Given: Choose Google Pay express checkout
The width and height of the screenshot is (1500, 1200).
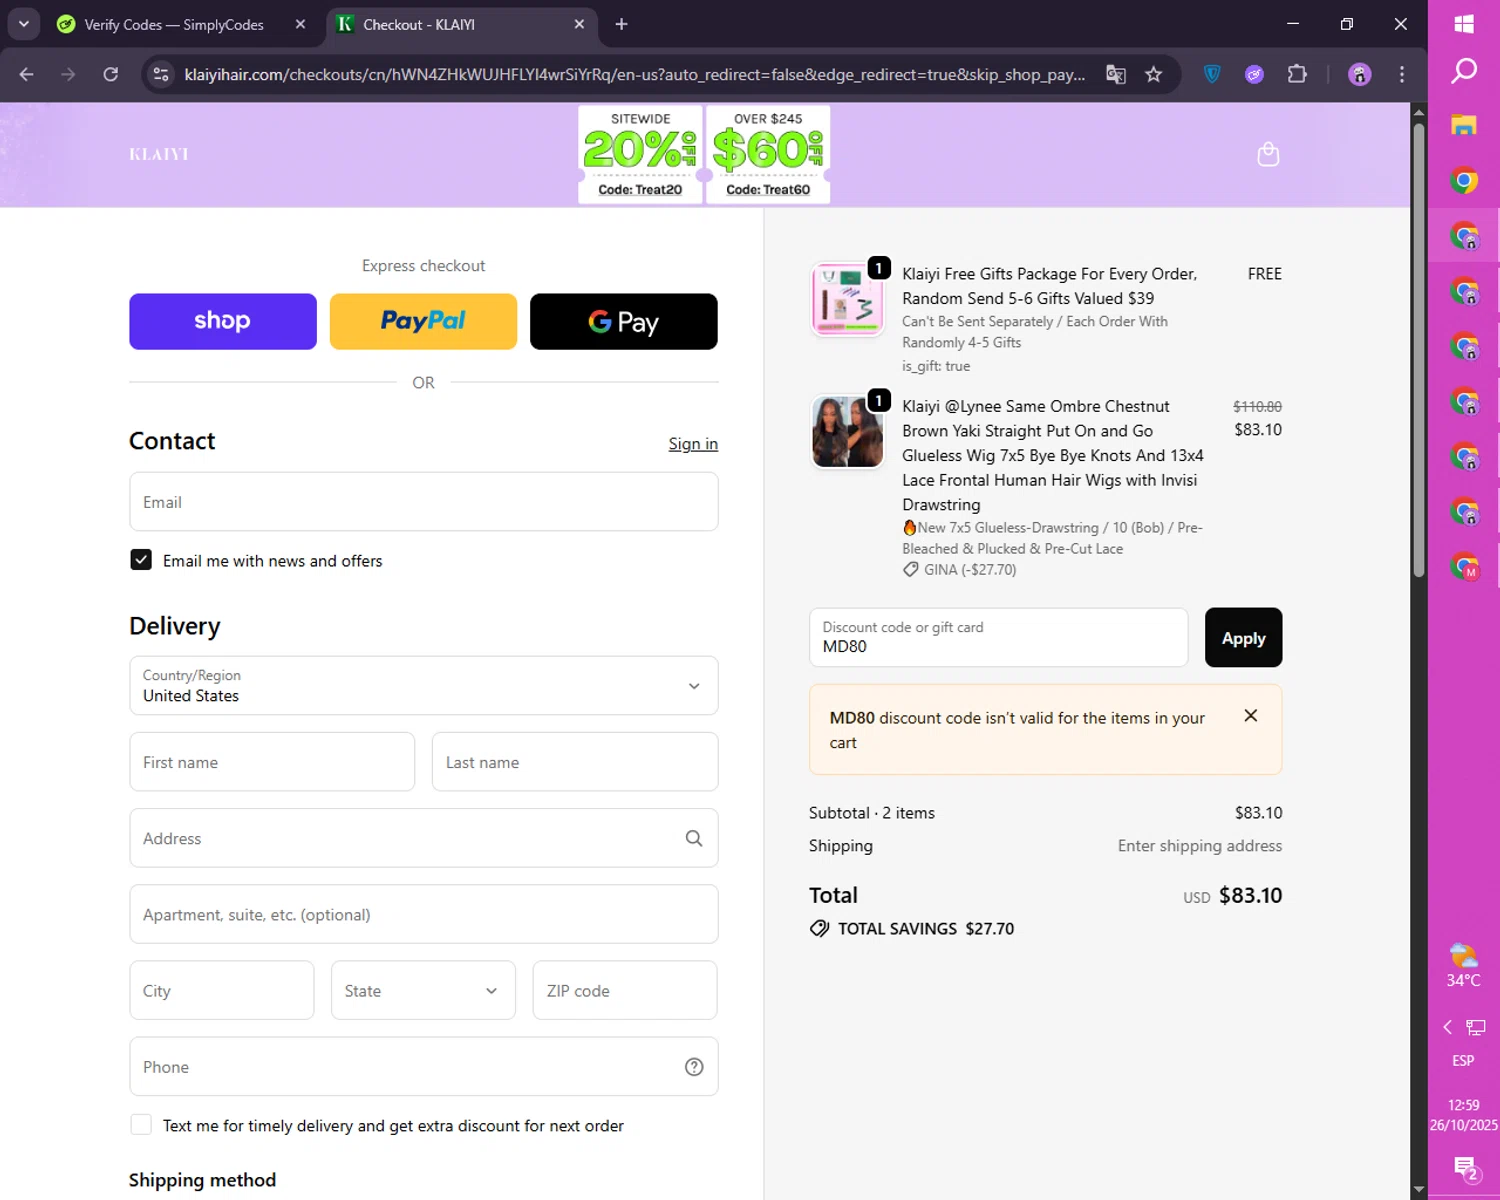Looking at the screenshot, I should click(x=624, y=321).
